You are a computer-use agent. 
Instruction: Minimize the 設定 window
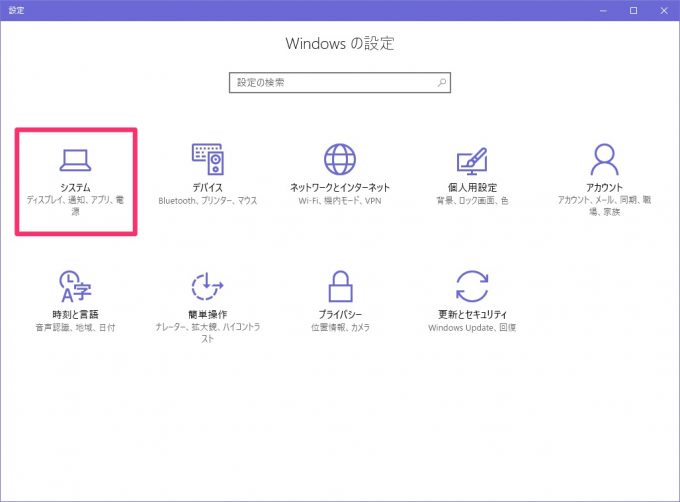click(603, 10)
